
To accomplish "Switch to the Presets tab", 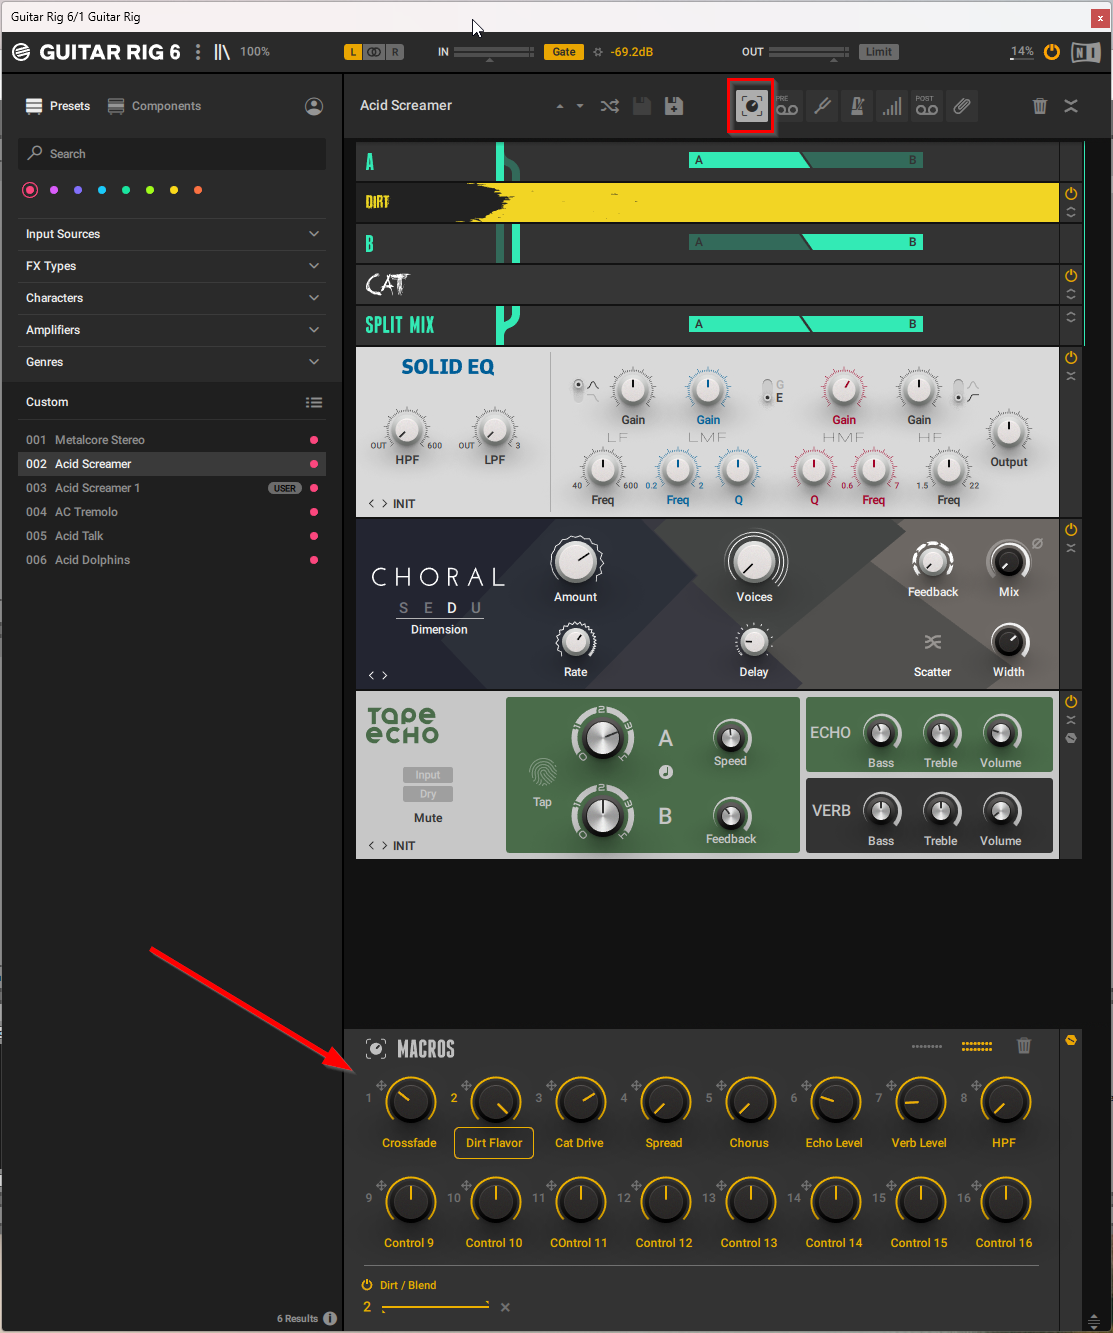I will (58, 106).
